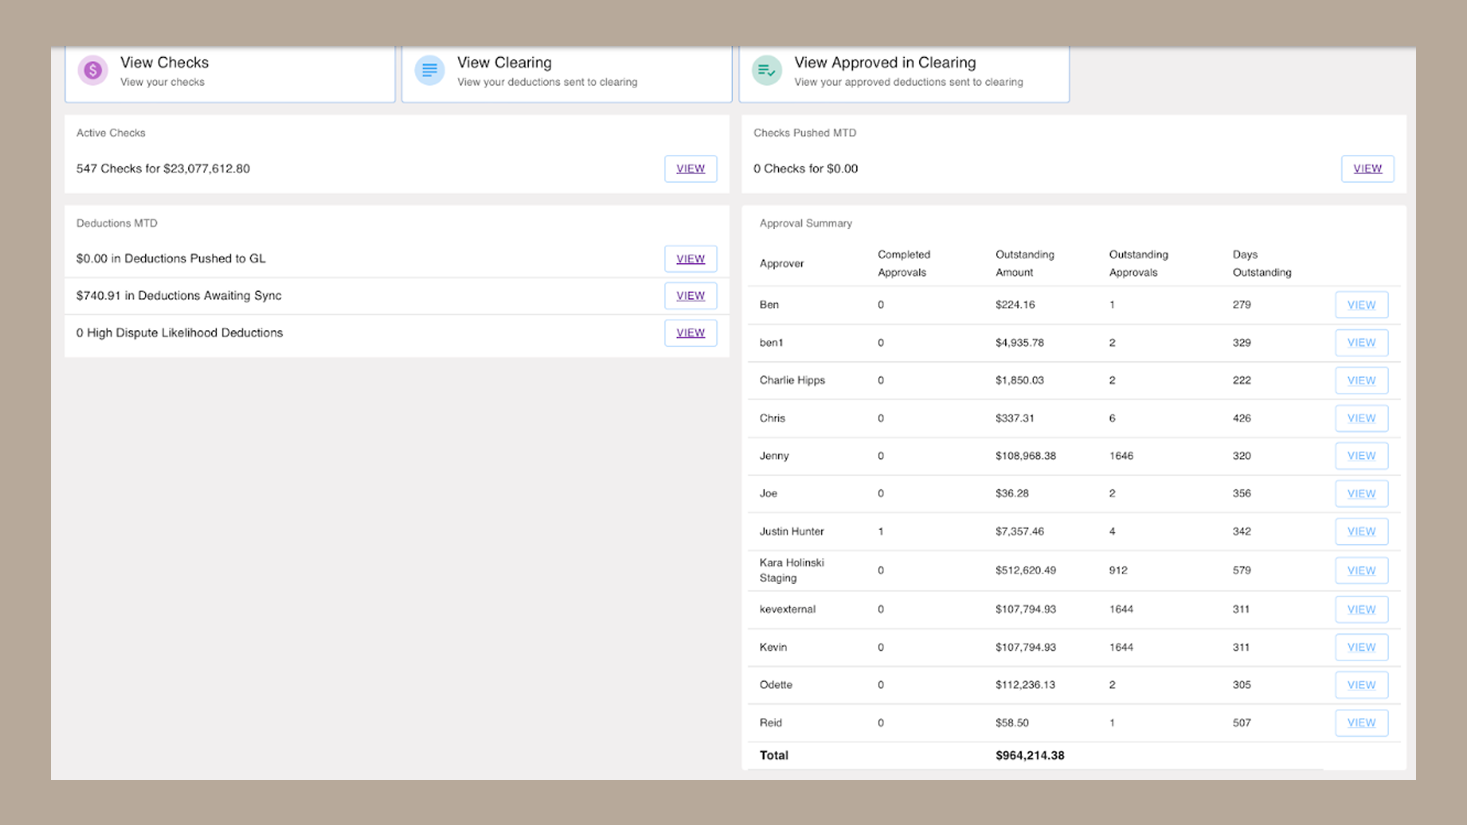Click Reid's outstanding amount $58.50

[x=1012, y=723]
